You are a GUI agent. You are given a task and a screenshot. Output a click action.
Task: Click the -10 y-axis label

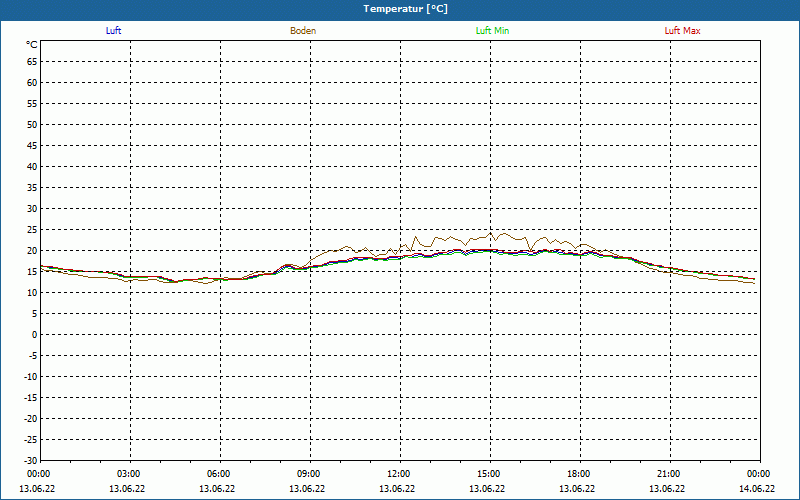click(x=31, y=377)
